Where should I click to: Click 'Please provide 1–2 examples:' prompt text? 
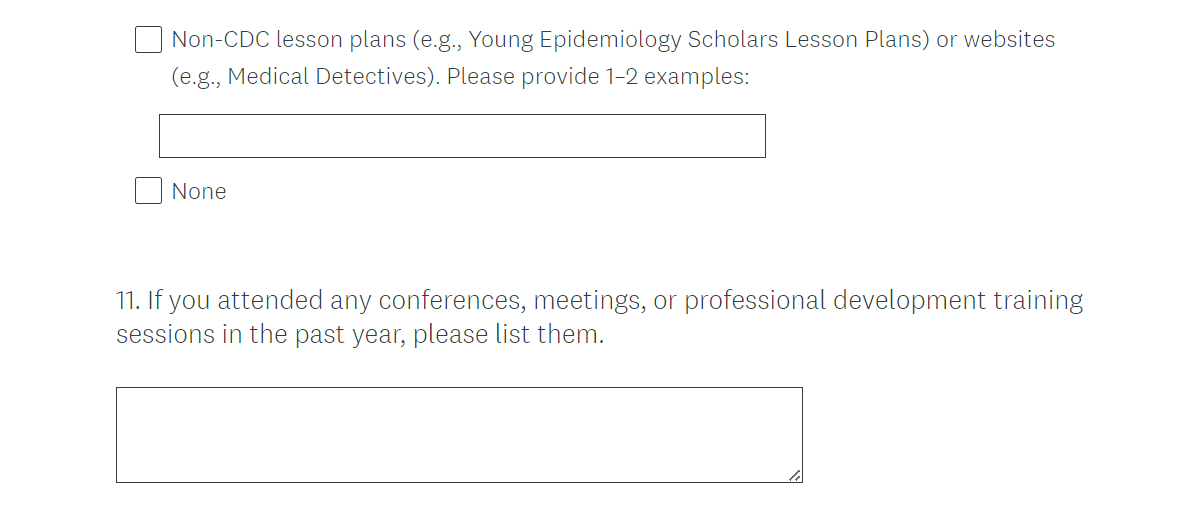597,76
